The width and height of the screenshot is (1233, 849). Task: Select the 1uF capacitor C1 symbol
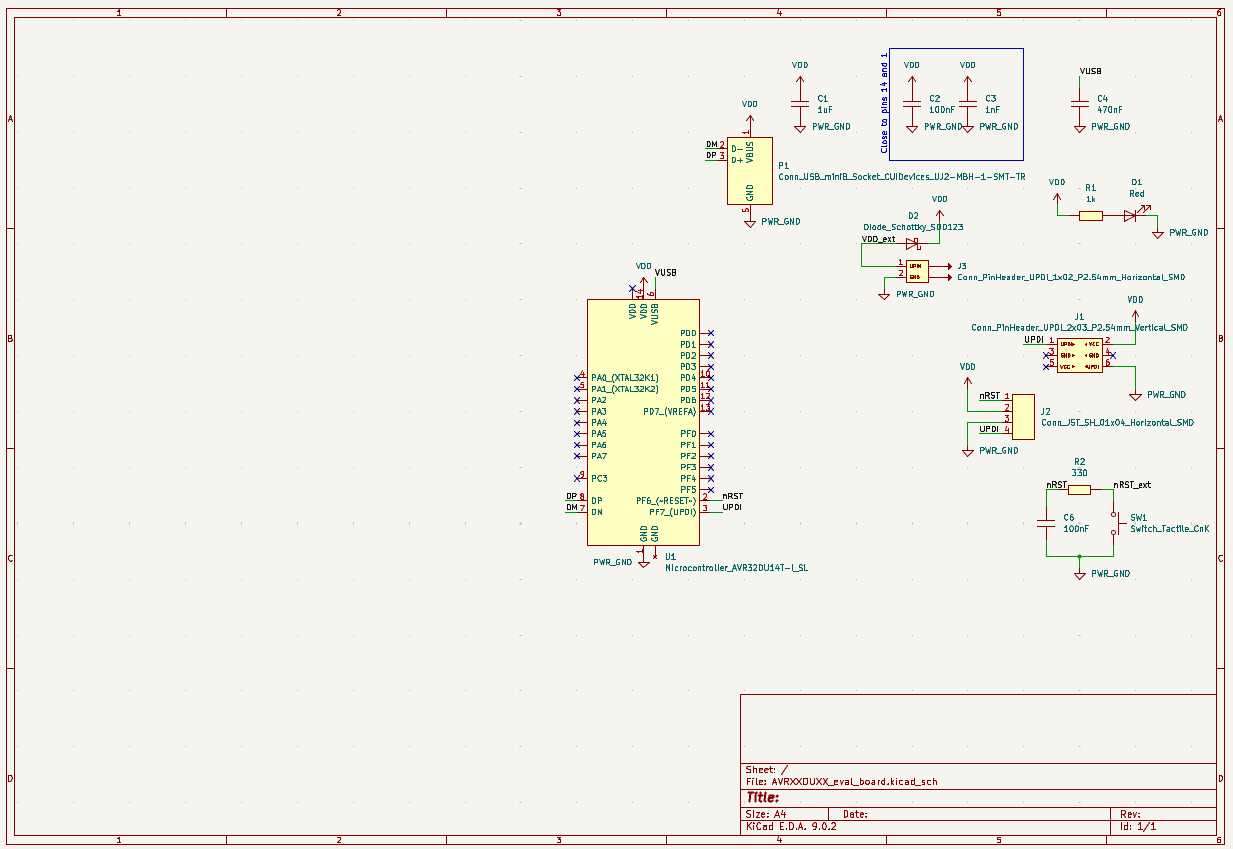[x=800, y=104]
